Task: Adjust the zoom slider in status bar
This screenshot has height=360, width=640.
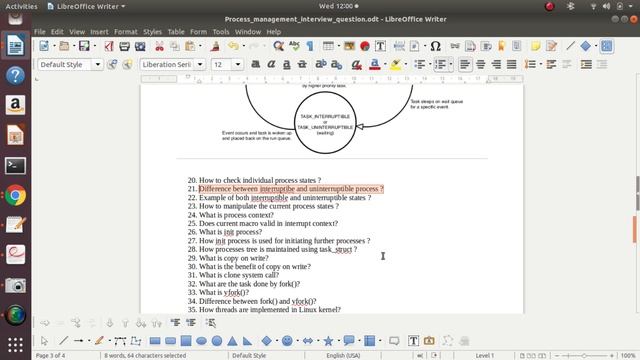Action: pos(584,356)
